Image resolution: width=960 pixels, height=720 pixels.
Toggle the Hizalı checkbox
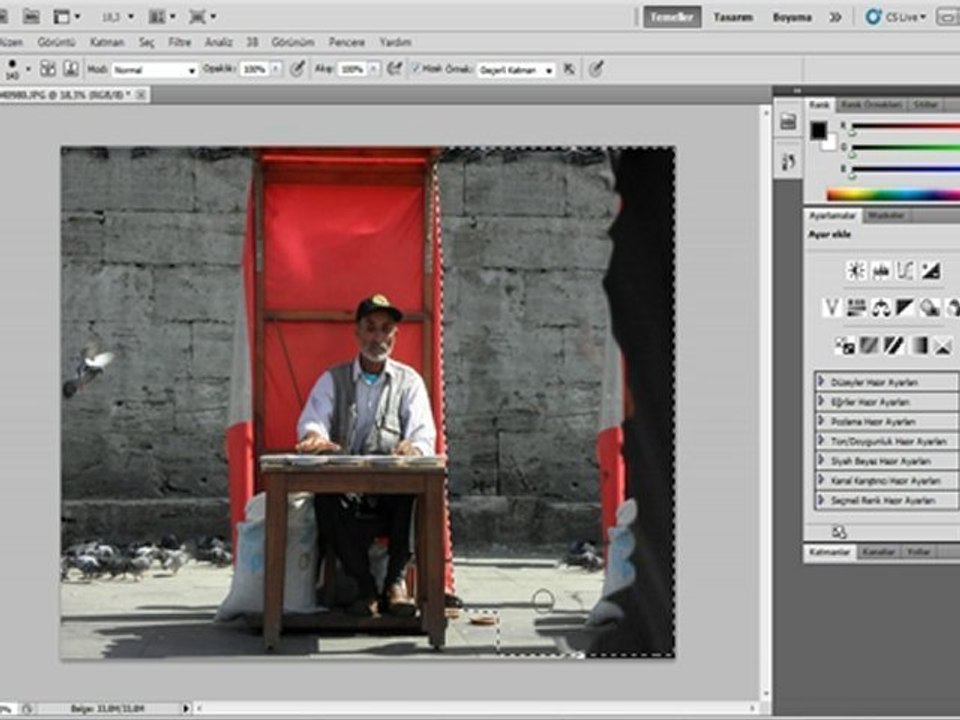(416, 69)
